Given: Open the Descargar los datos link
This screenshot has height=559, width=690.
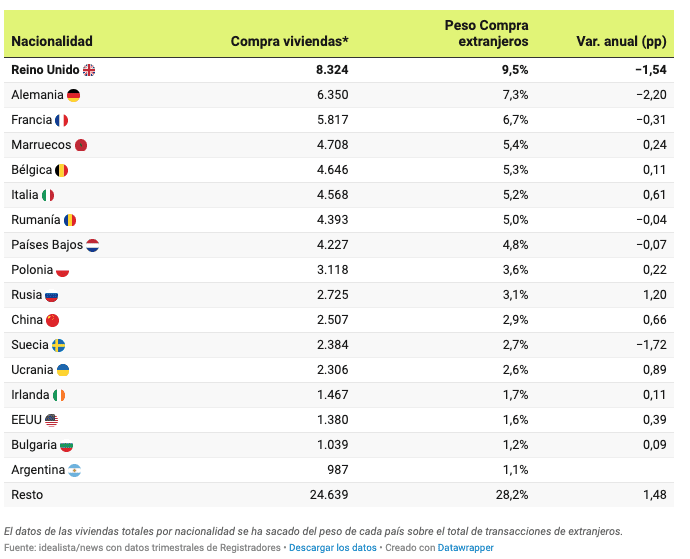Looking at the screenshot, I should click(333, 548).
